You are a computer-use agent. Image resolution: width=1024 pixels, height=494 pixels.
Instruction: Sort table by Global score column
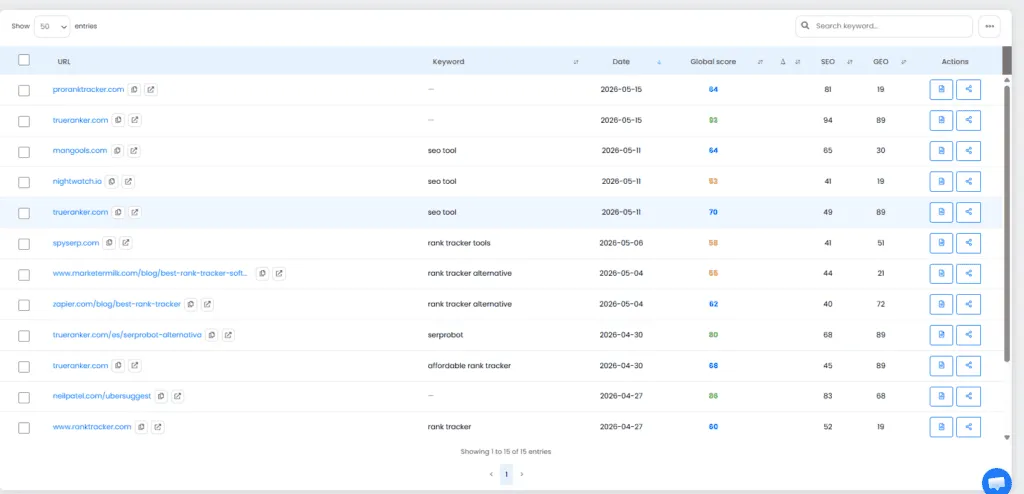tap(760, 62)
